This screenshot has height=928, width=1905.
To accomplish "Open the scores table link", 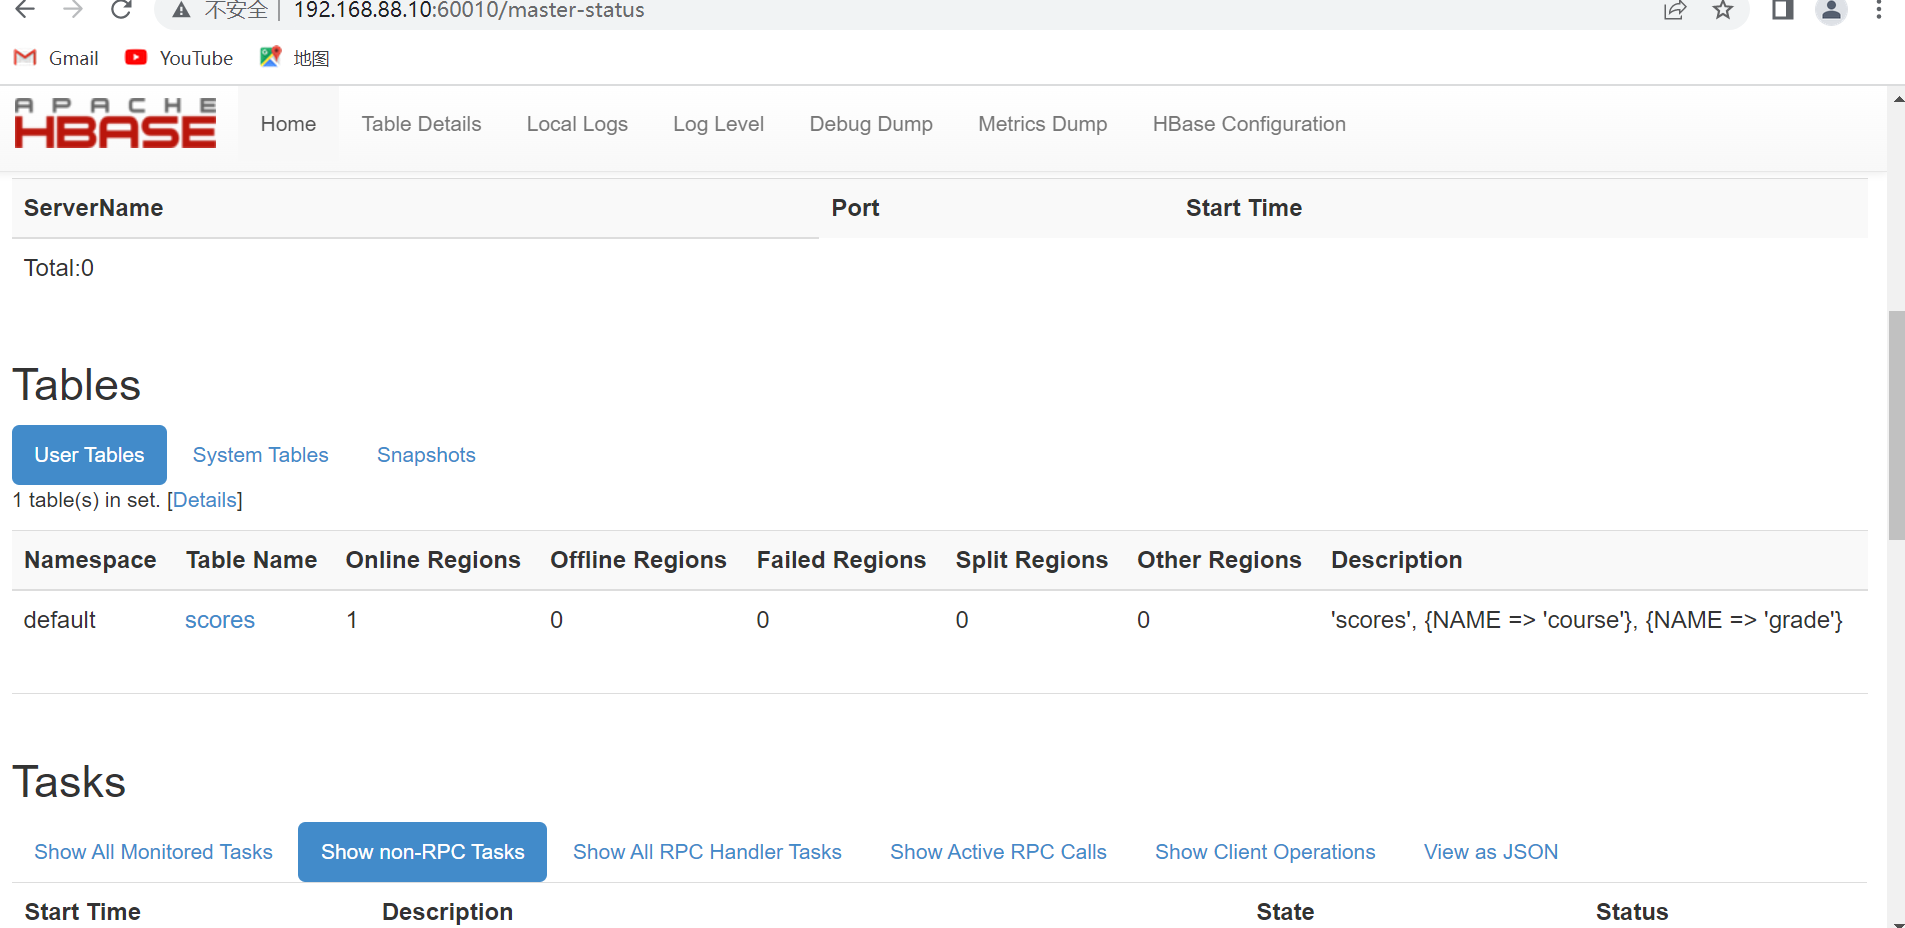I will 220,620.
